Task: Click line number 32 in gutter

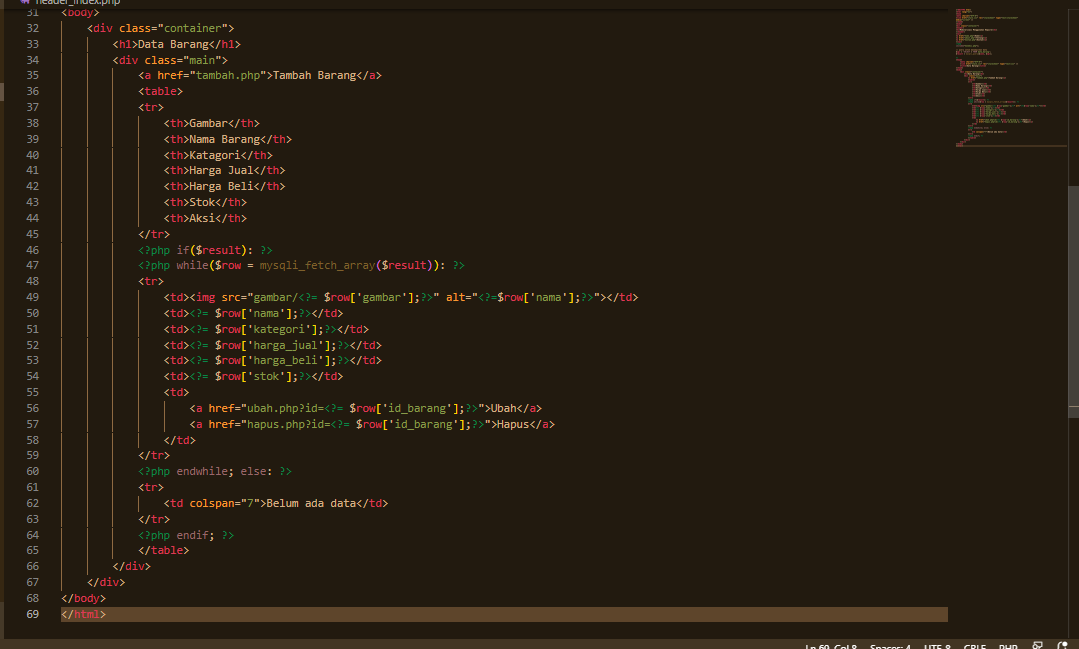Action: pyautogui.click(x=32, y=28)
